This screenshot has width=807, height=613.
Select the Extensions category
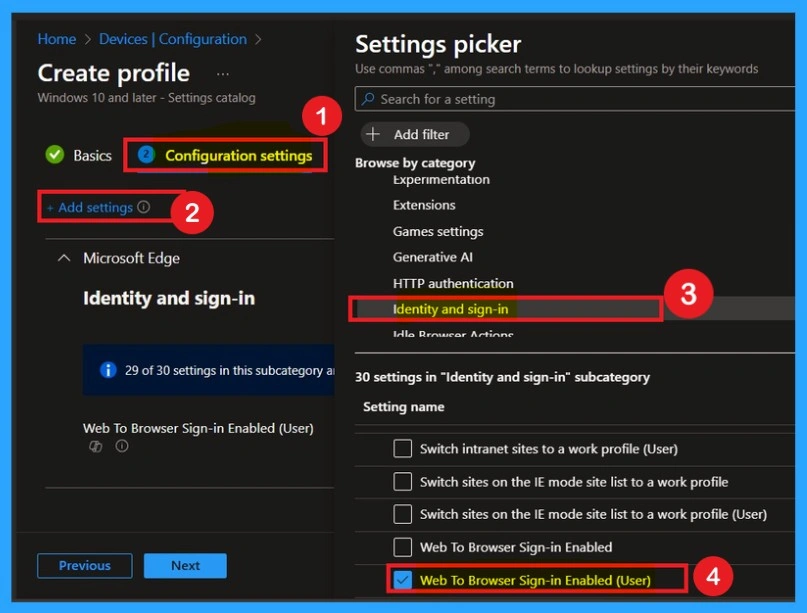pyautogui.click(x=424, y=205)
